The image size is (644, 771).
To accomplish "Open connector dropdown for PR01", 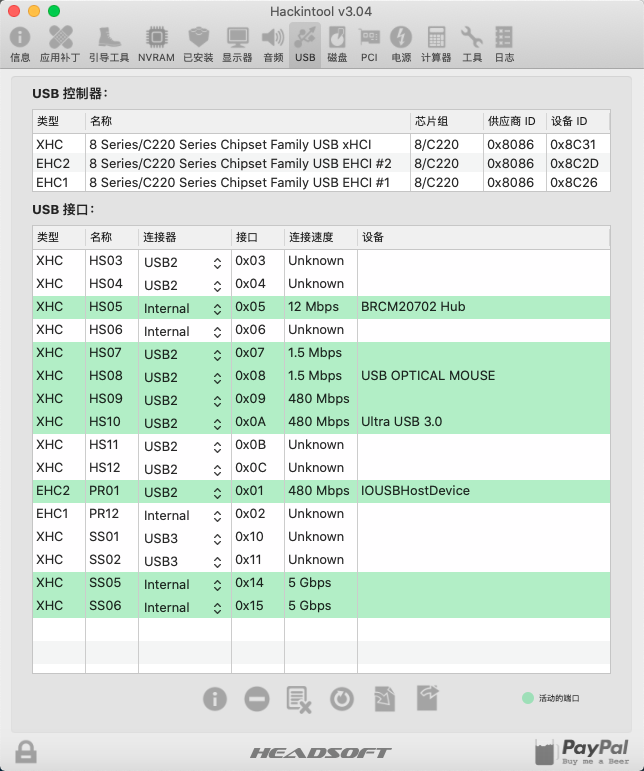I will coord(184,493).
